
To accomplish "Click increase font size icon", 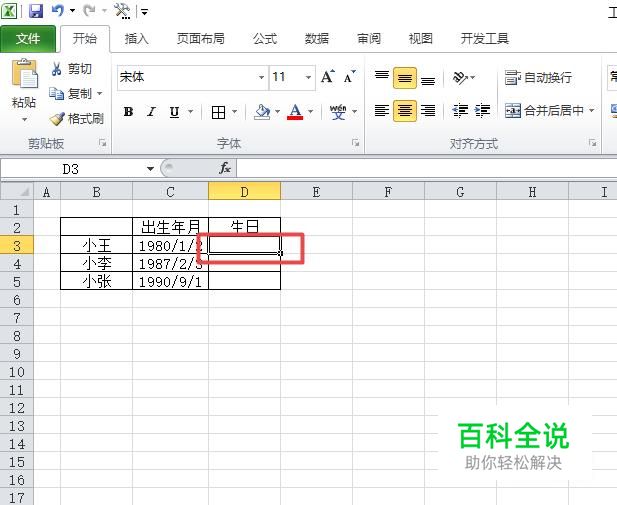I will [x=327, y=76].
